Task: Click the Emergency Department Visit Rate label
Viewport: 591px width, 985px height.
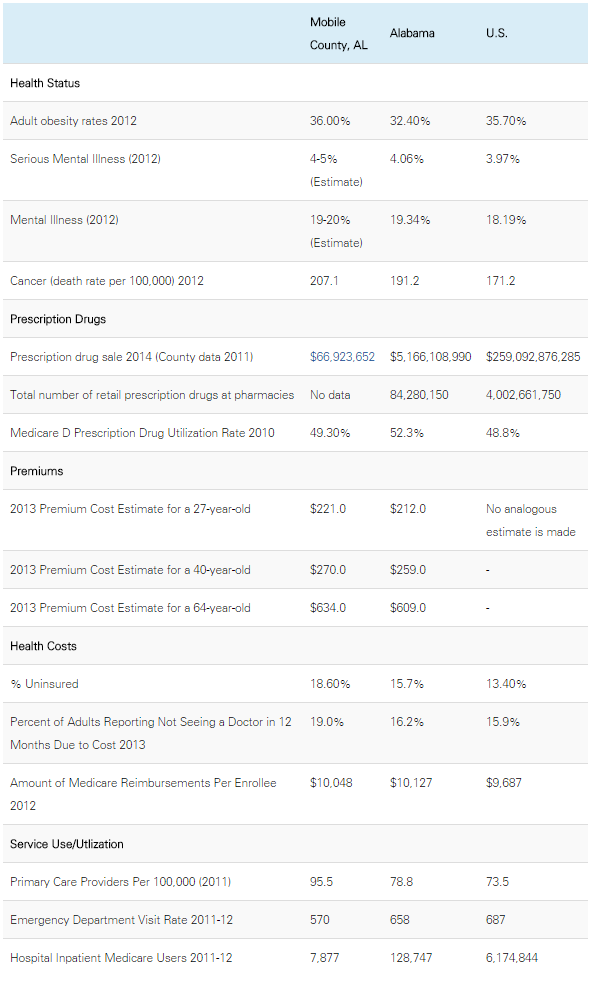Action: point(121,920)
